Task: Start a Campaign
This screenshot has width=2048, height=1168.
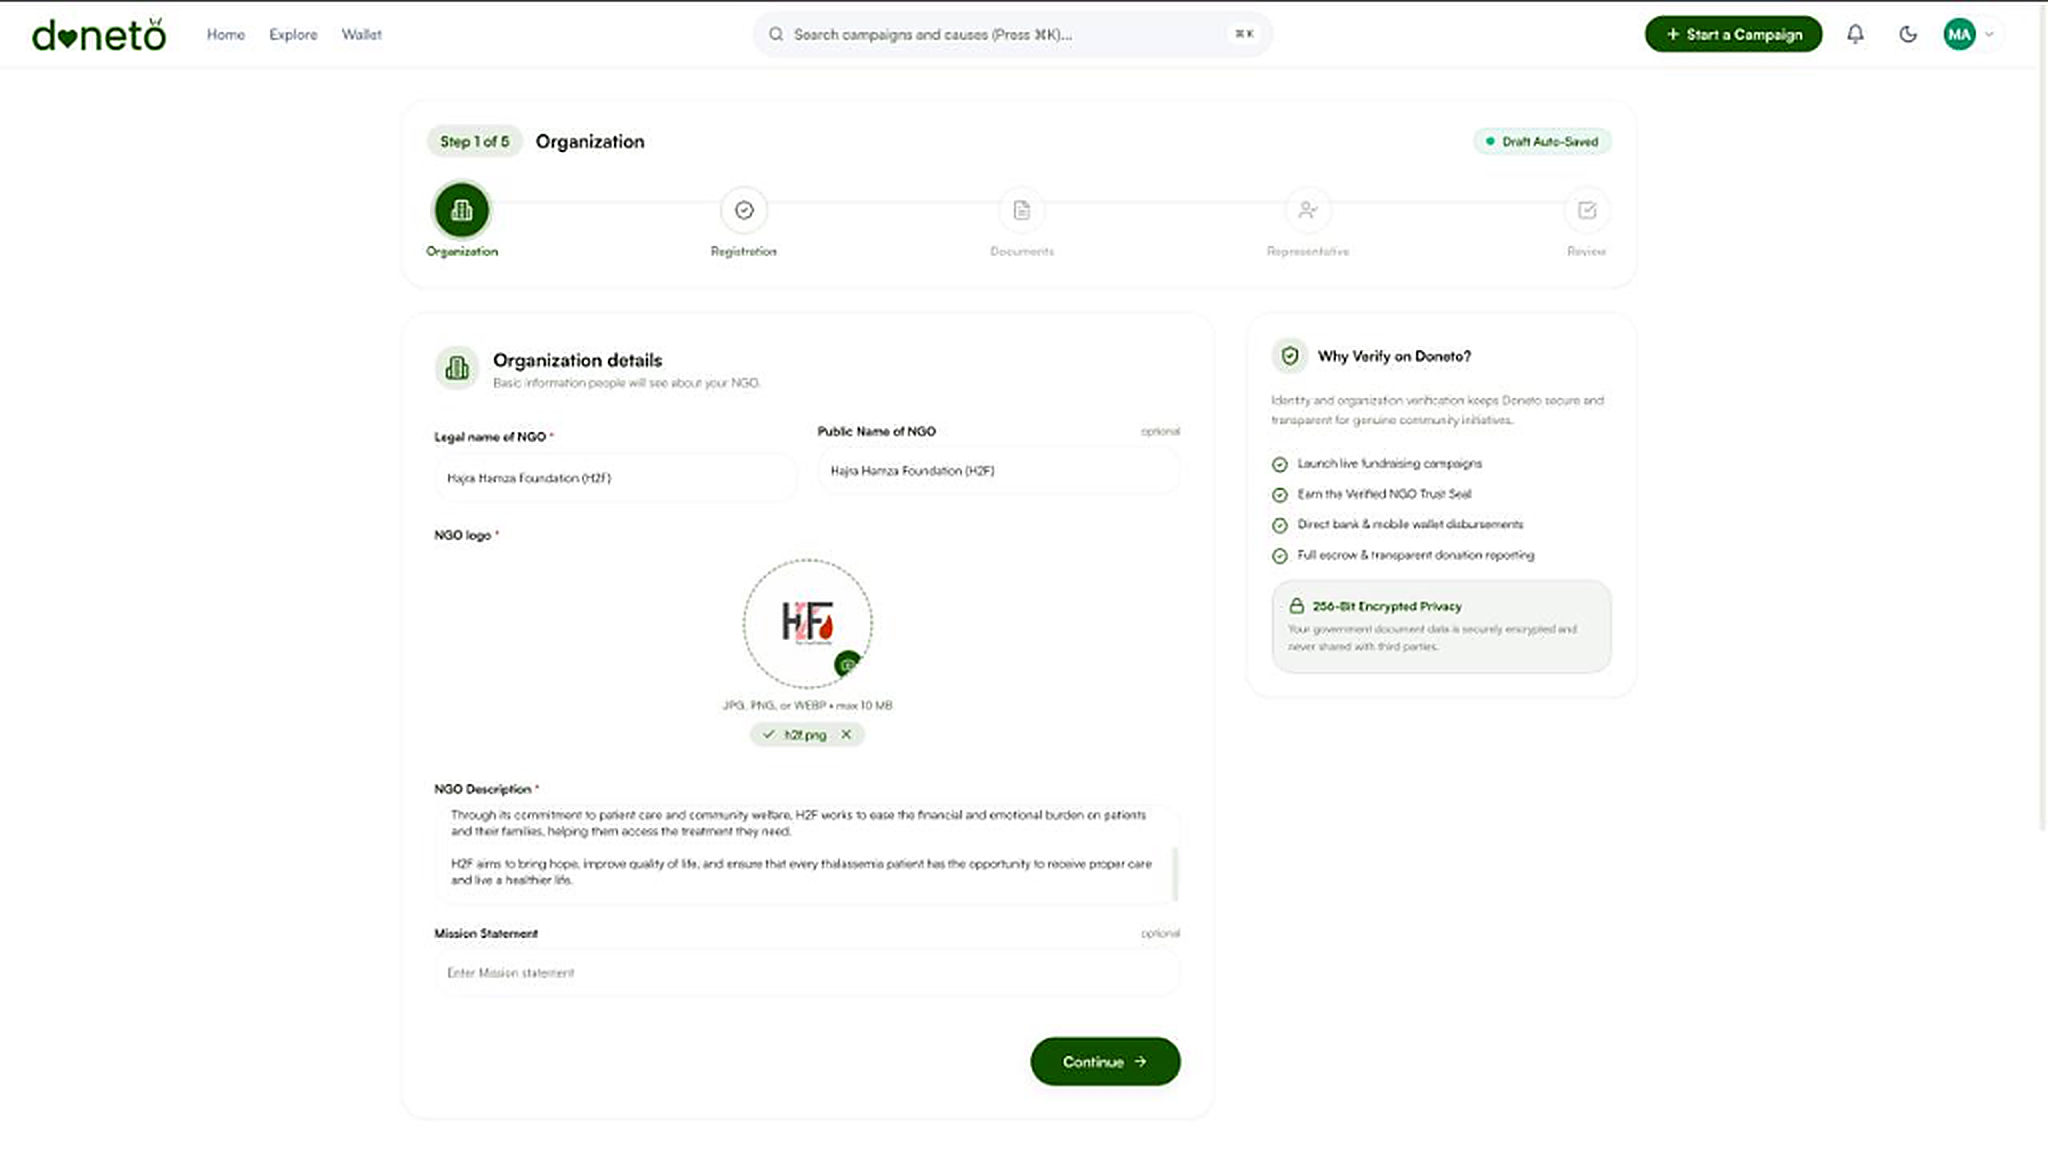Action: click(x=1733, y=34)
